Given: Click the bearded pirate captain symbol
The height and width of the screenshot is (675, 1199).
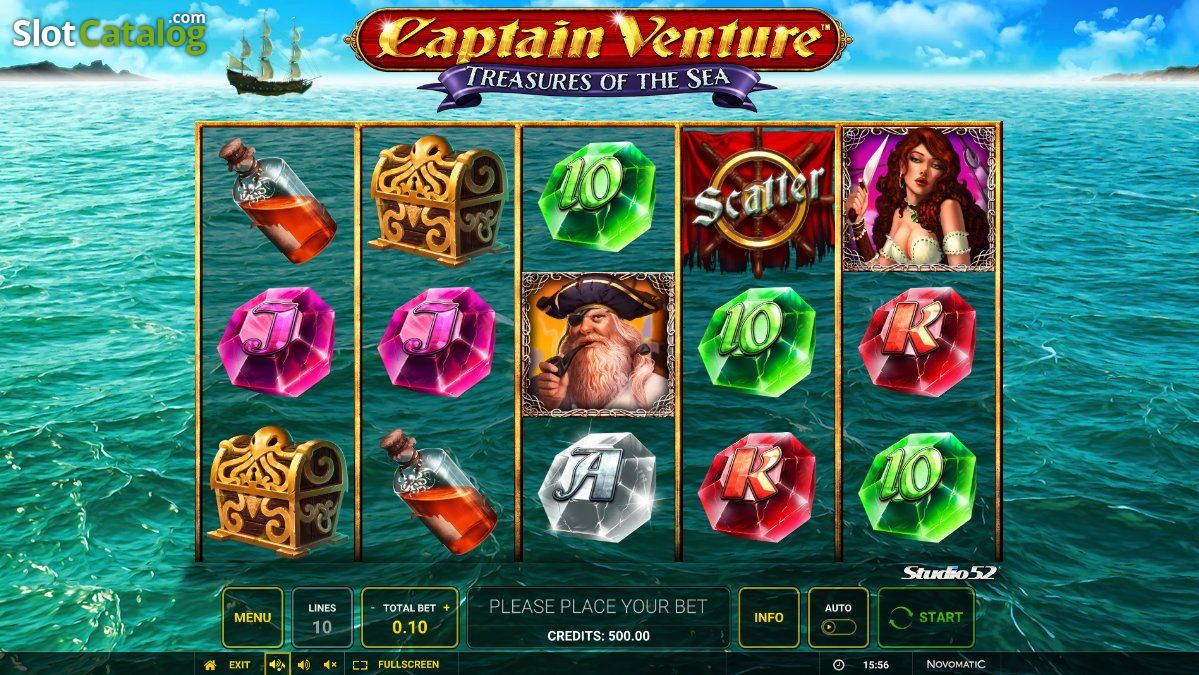Looking at the screenshot, I should point(598,344).
